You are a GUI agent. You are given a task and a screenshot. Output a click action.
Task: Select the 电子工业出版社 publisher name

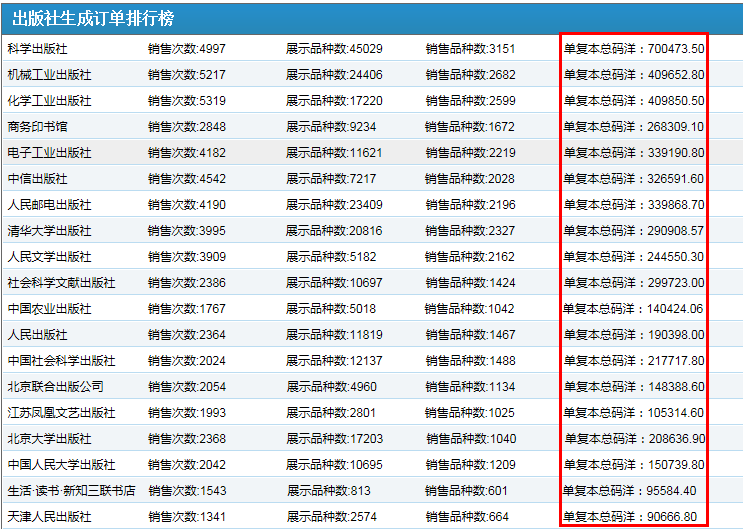(x=50, y=153)
